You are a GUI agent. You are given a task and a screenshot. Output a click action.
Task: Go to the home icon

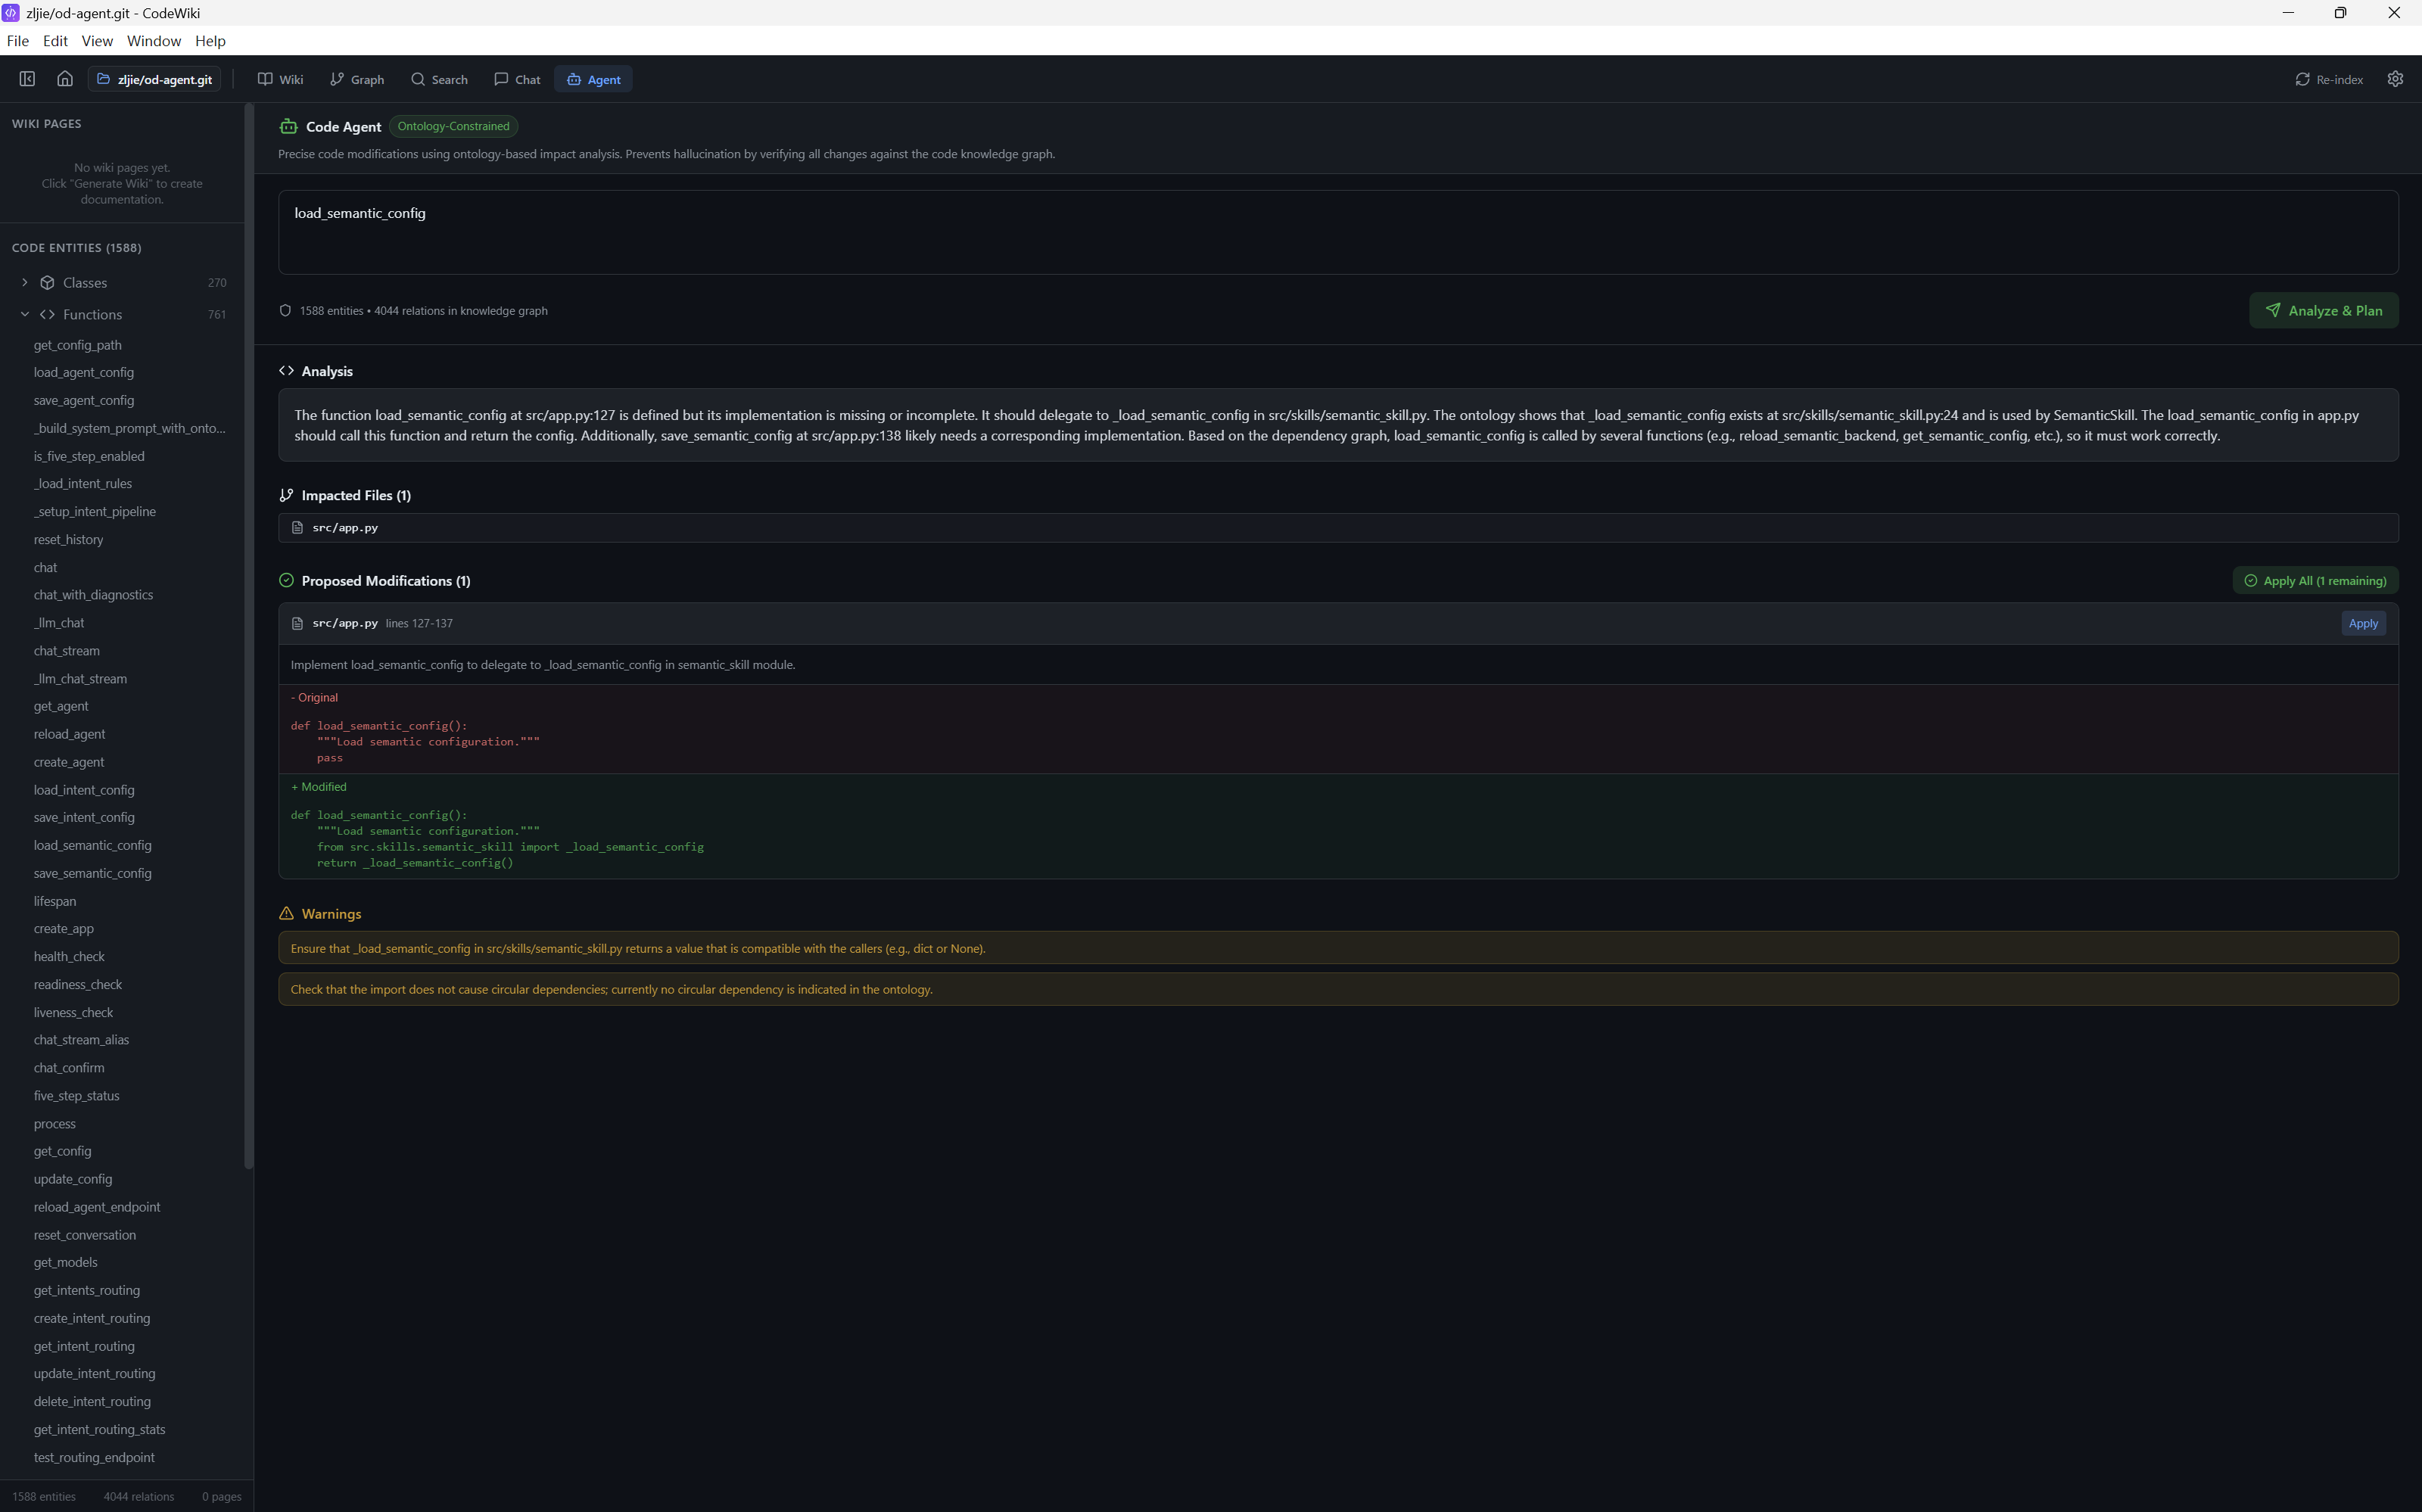(65, 79)
